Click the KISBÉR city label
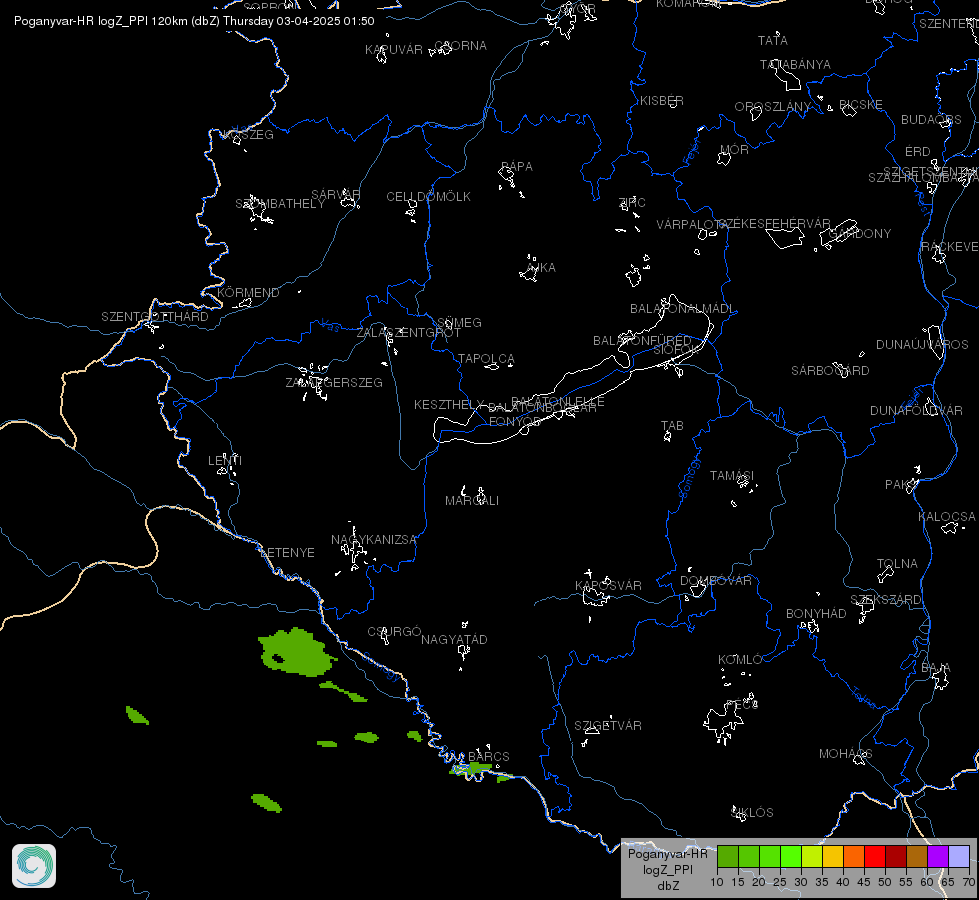This screenshot has height=900, width=979. [x=662, y=101]
